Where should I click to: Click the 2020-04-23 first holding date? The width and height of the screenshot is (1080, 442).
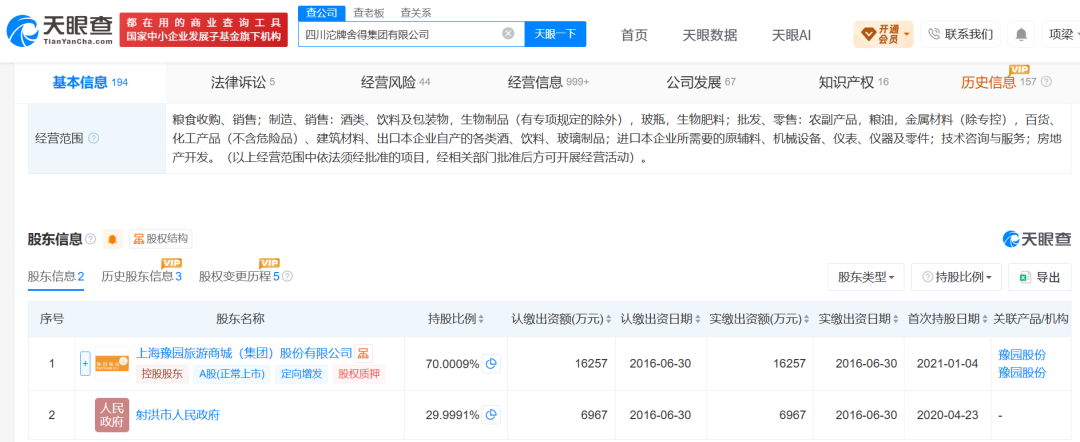(x=947, y=414)
